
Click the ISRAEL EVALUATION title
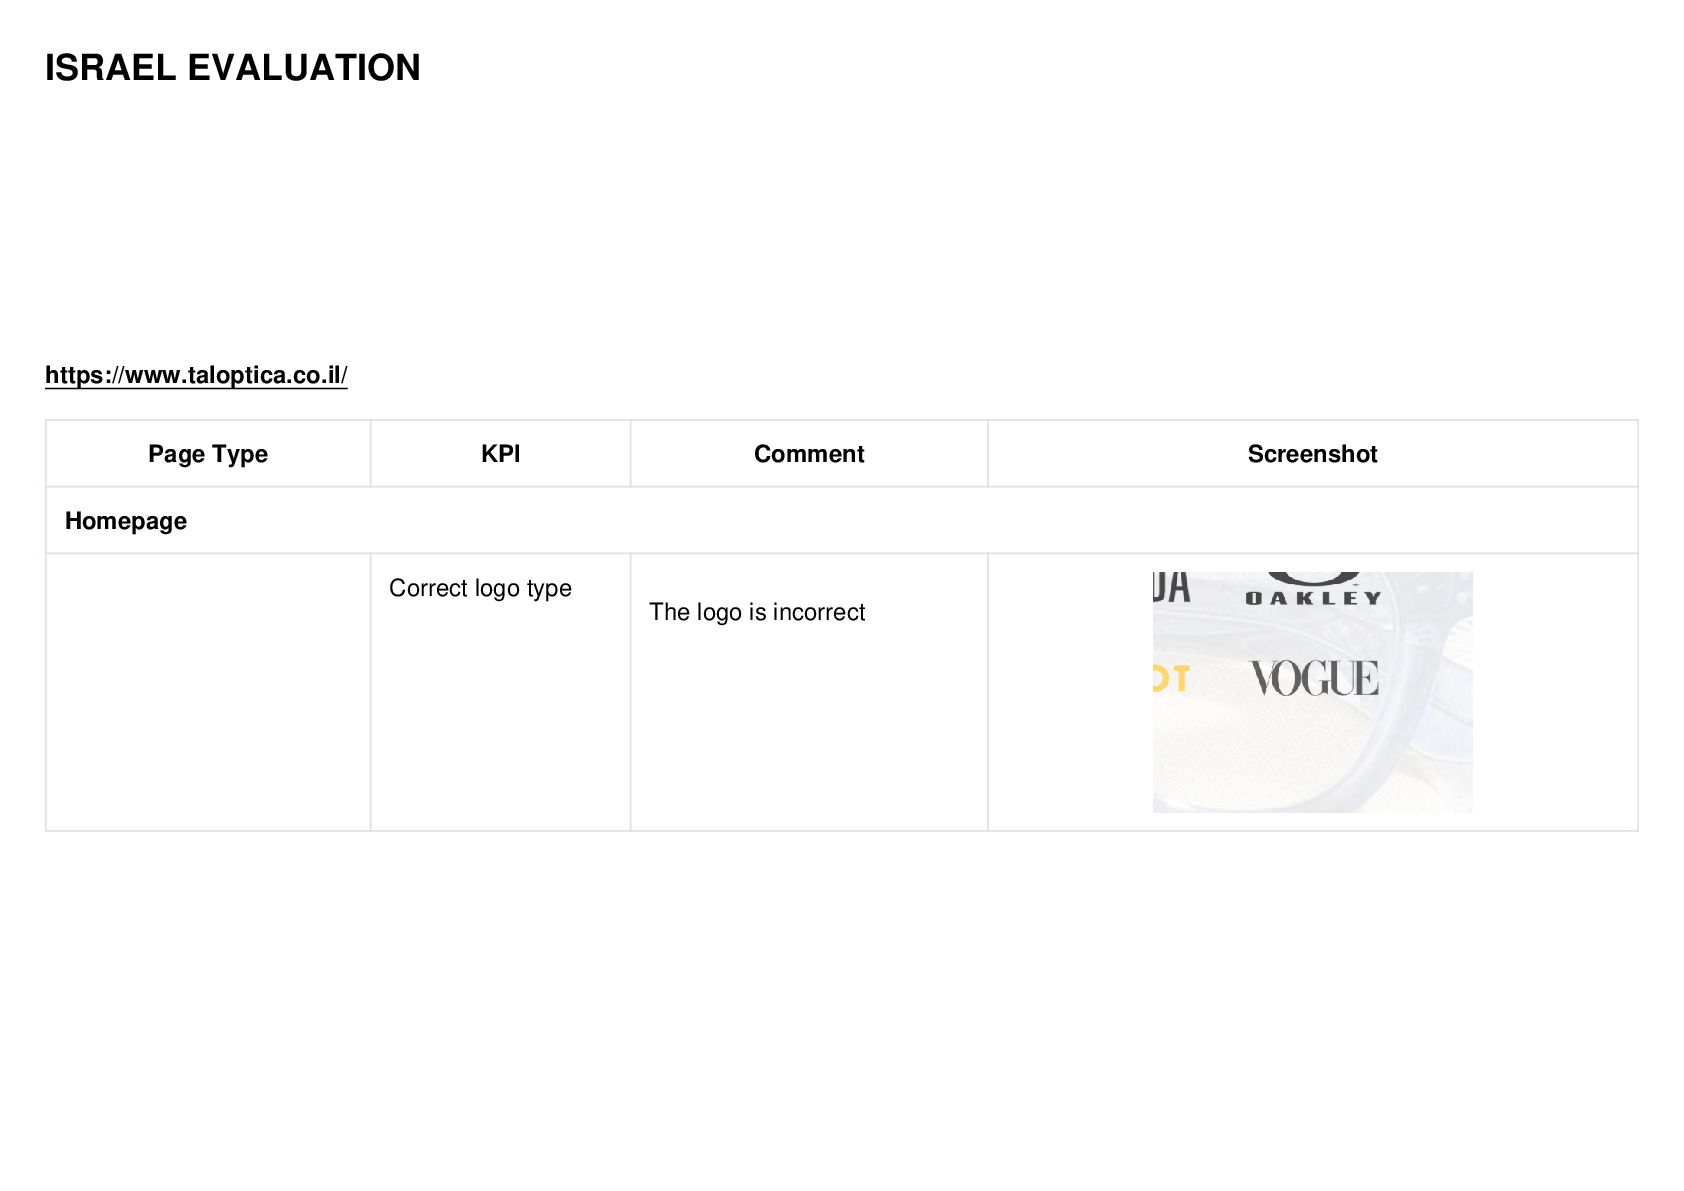pos(233,68)
